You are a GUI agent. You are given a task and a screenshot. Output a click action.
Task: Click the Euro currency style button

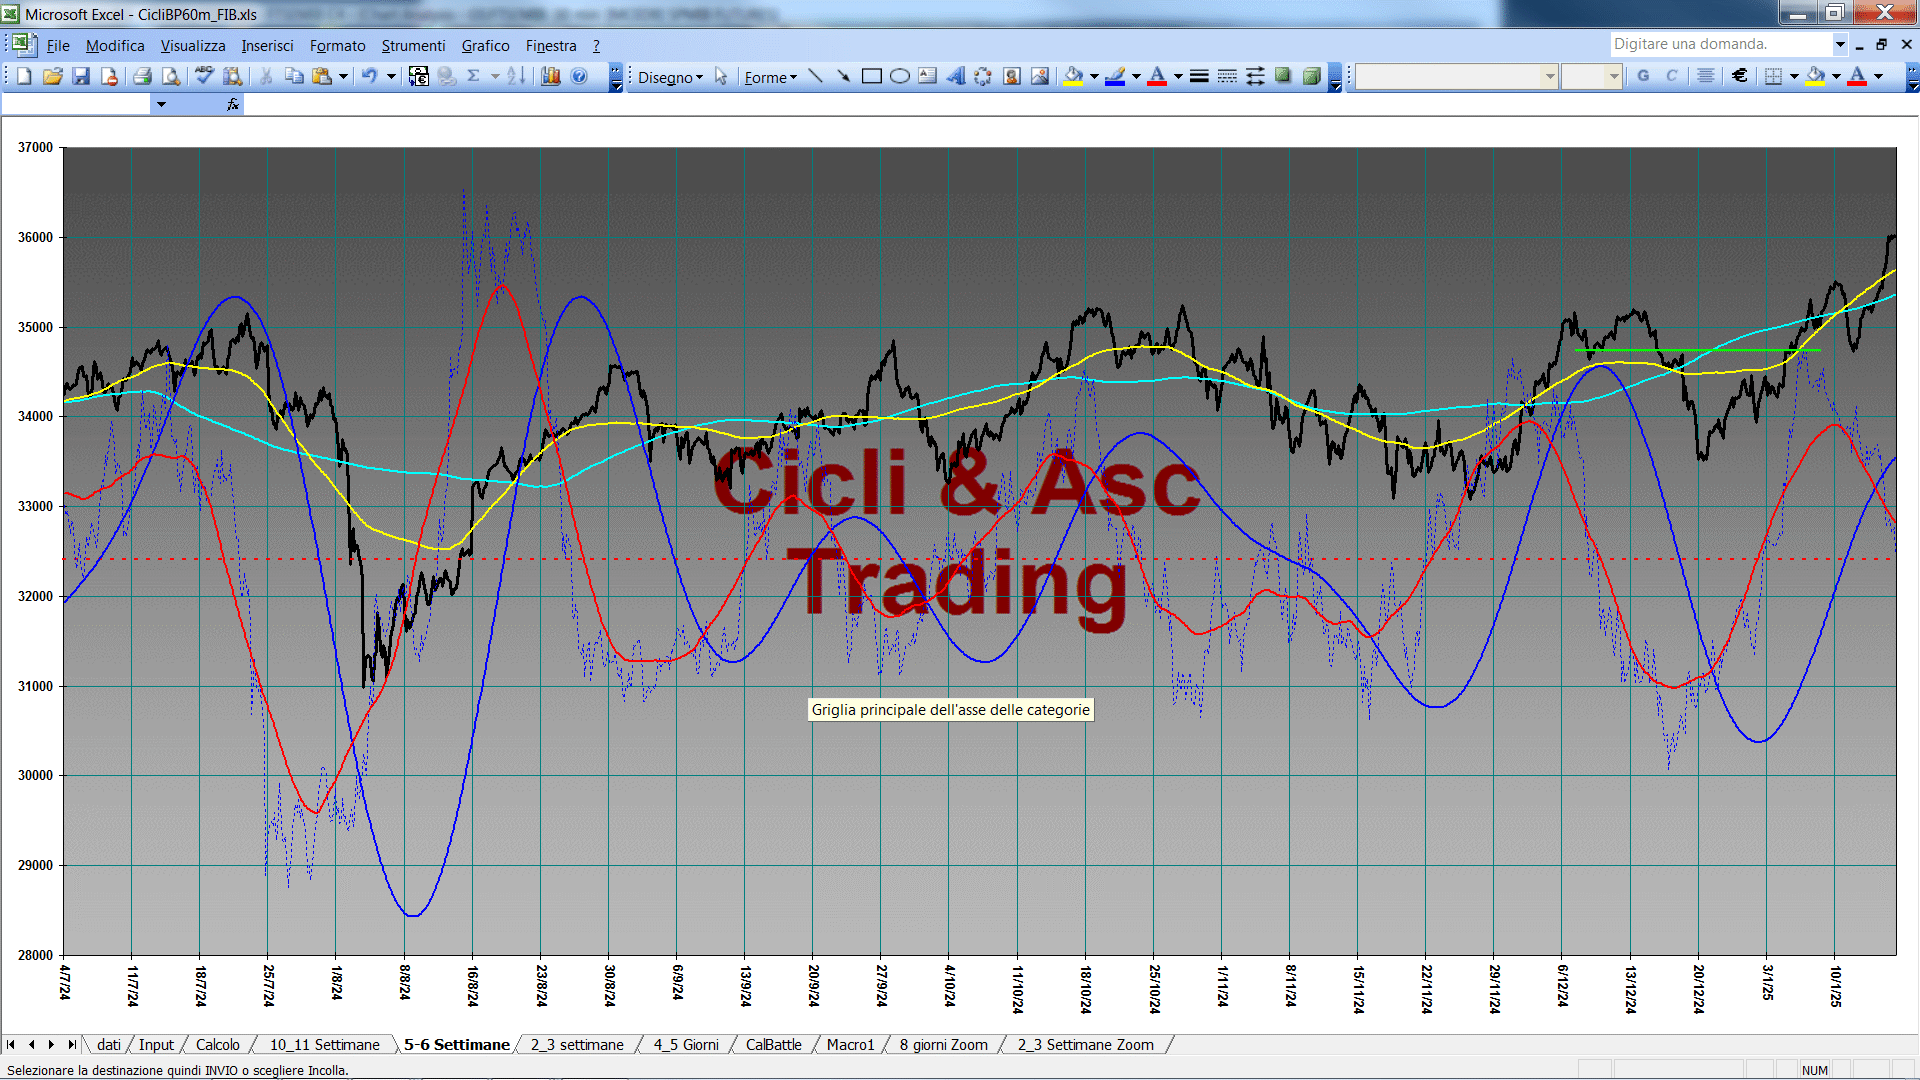[1740, 76]
